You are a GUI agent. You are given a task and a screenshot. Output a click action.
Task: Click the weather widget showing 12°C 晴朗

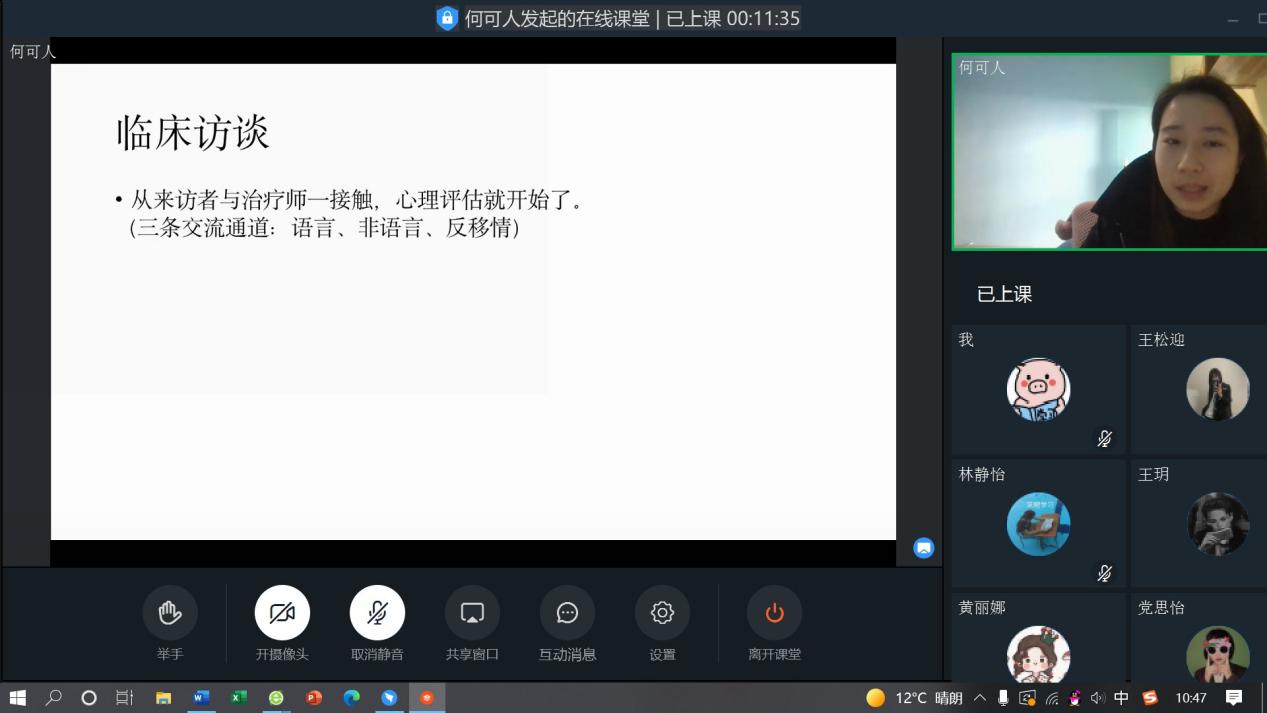[x=914, y=698]
